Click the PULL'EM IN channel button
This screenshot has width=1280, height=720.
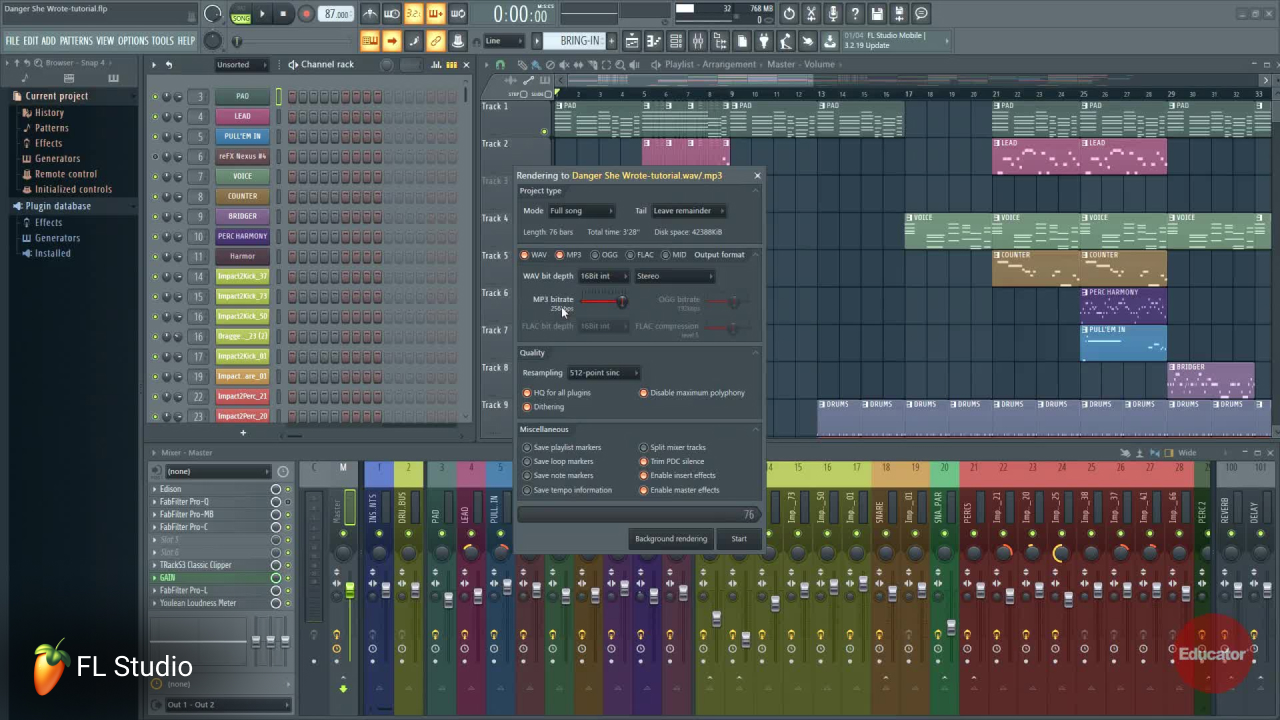click(x=242, y=136)
